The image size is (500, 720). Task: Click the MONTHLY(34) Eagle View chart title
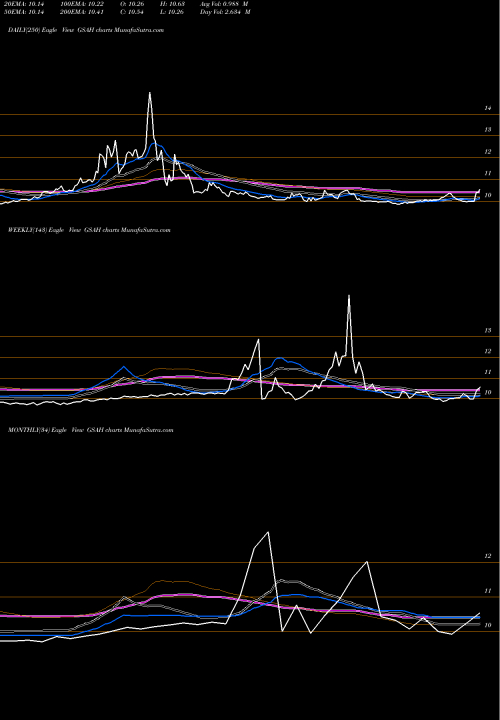coord(90,430)
